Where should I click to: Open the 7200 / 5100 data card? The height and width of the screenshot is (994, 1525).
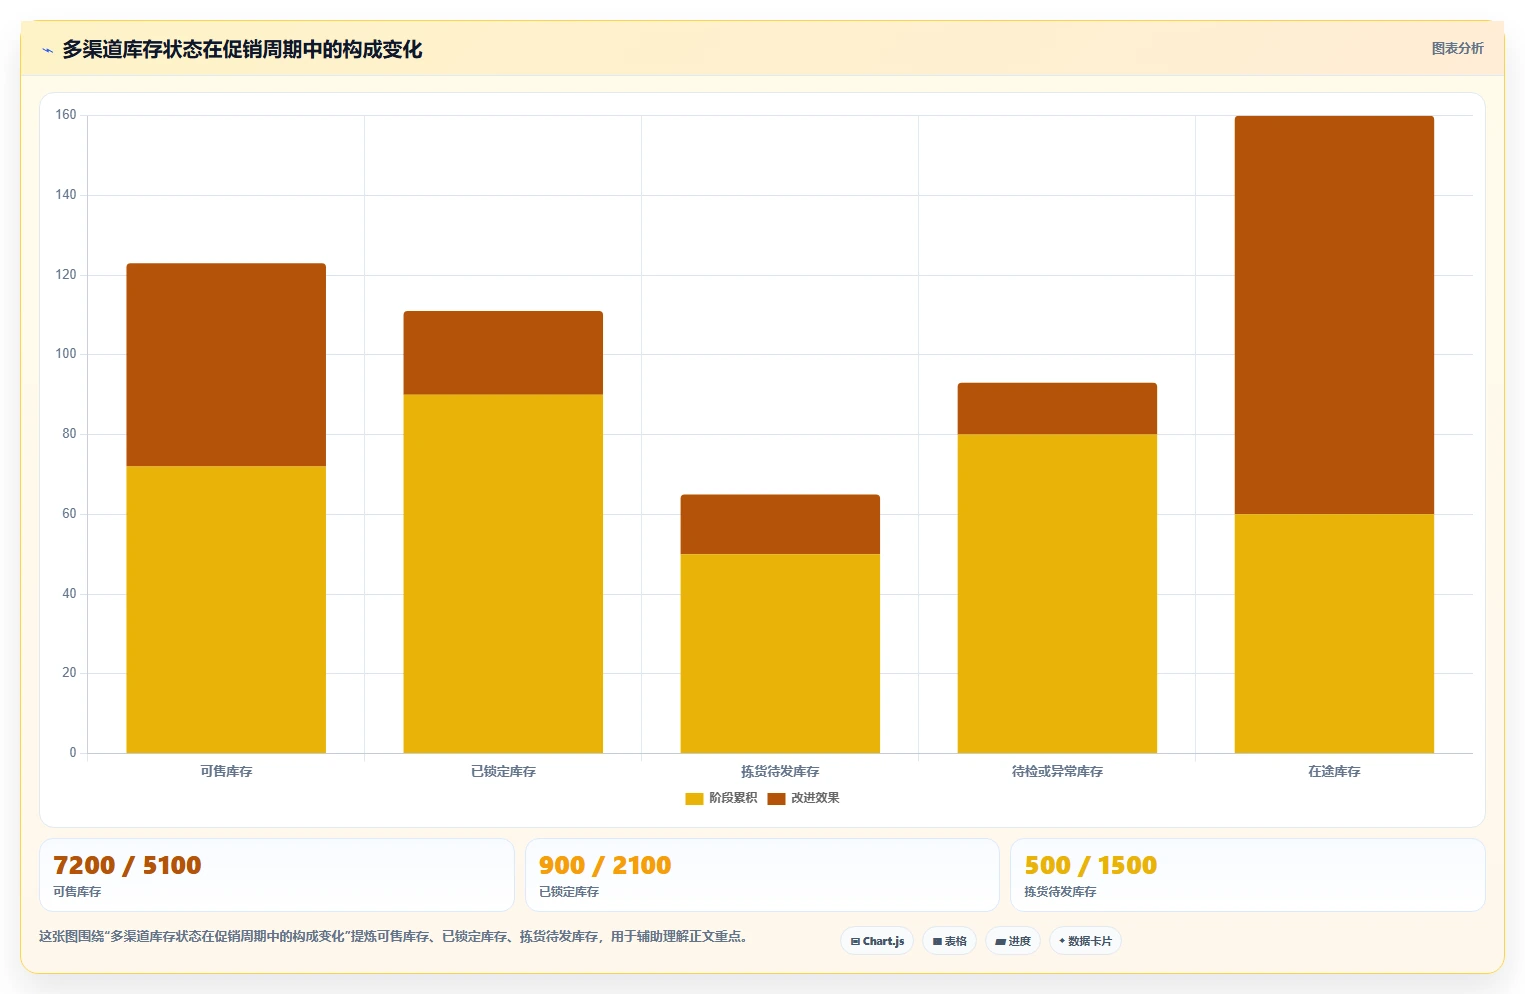pyautogui.click(x=276, y=875)
